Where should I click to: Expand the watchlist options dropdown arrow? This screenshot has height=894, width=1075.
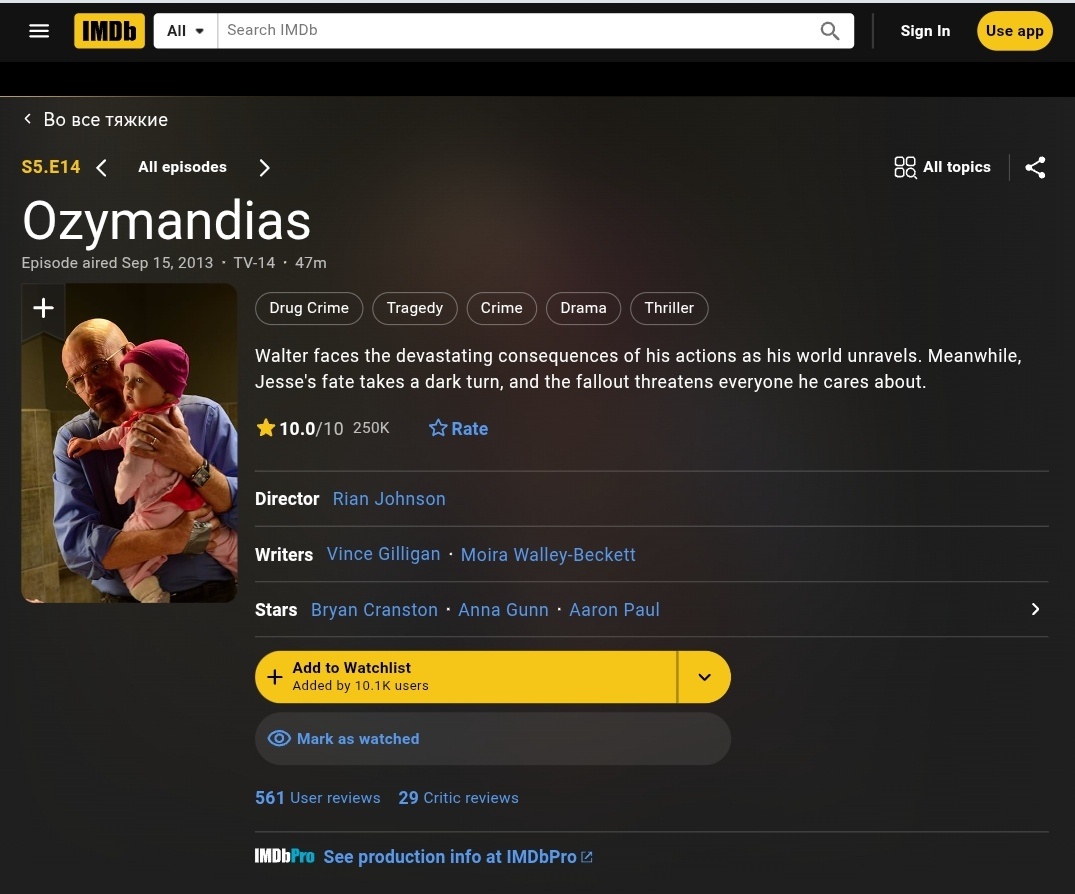pos(704,677)
